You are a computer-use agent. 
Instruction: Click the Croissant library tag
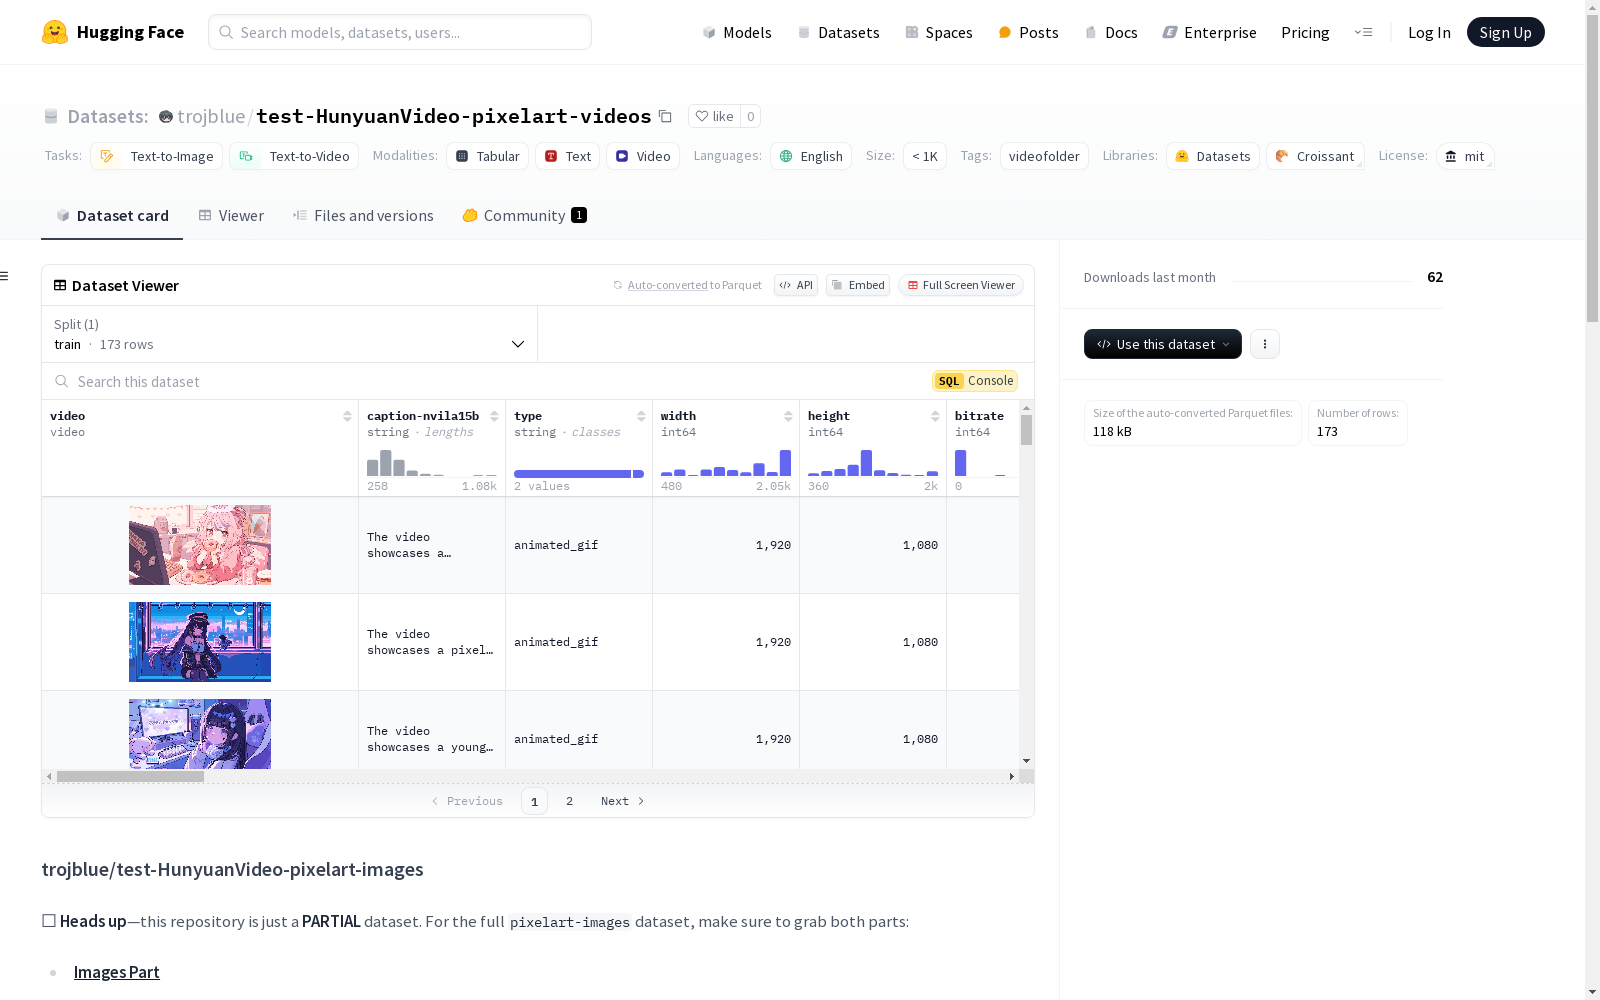[x=1315, y=156]
